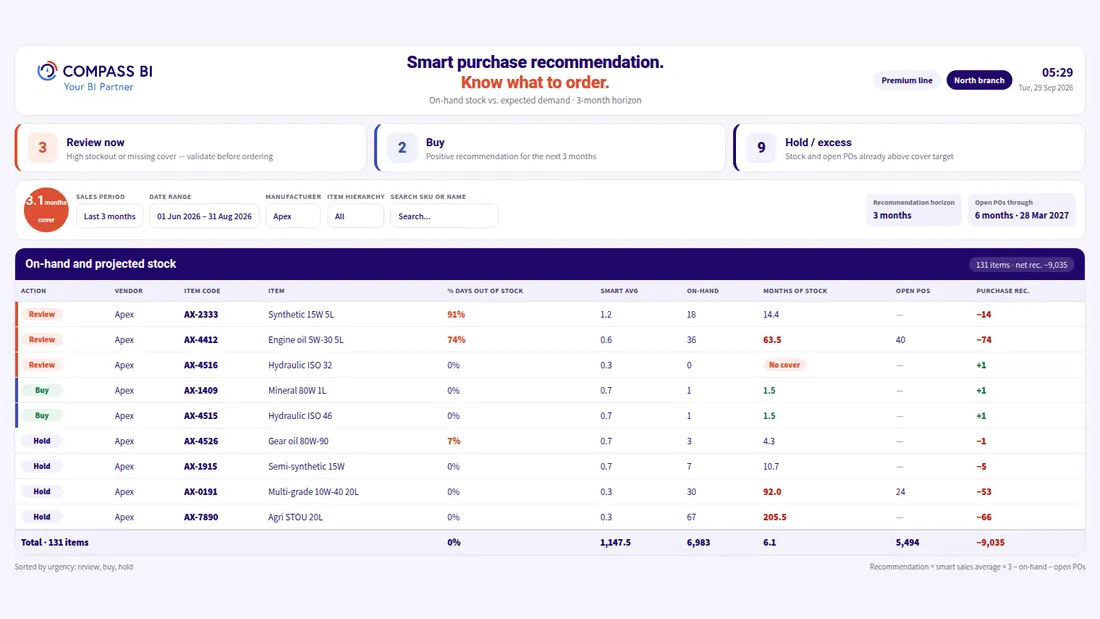Viewport: 1100px width, 619px height.
Task: Click the Review tag for AX-4516
Action: tap(41, 365)
